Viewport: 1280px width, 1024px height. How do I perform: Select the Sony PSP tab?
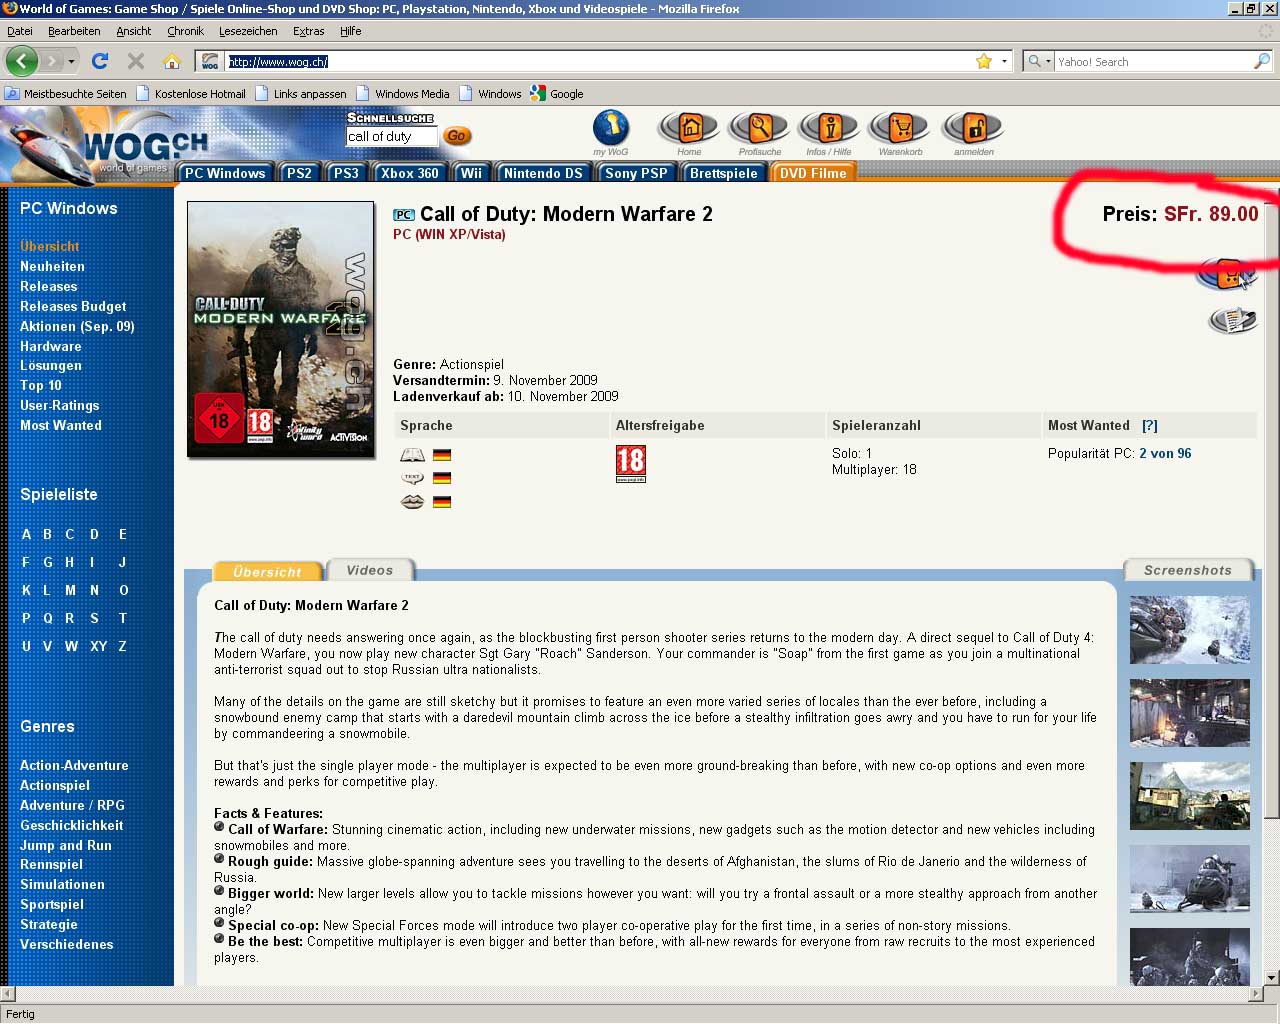pyautogui.click(x=636, y=173)
